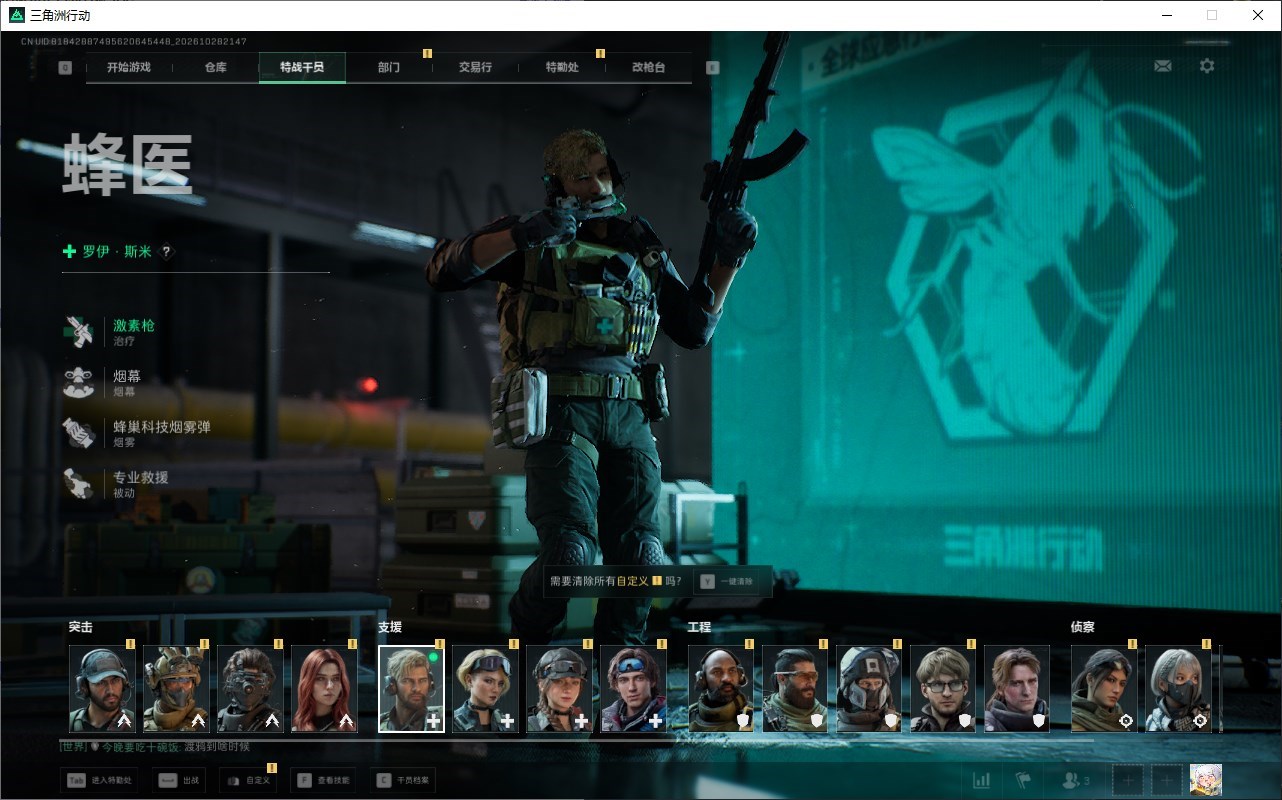Viewport: 1282px width, 800px height.
Task: Pick the silver-haired masked recon operator
Action: (1179, 689)
